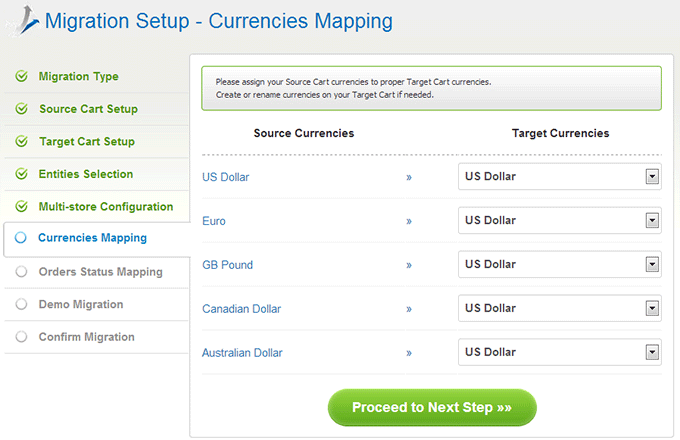The height and width of the screenshot is (440, 680).
Task: Open target currency dropdown for GB Pound
Action: coord(559,264)
